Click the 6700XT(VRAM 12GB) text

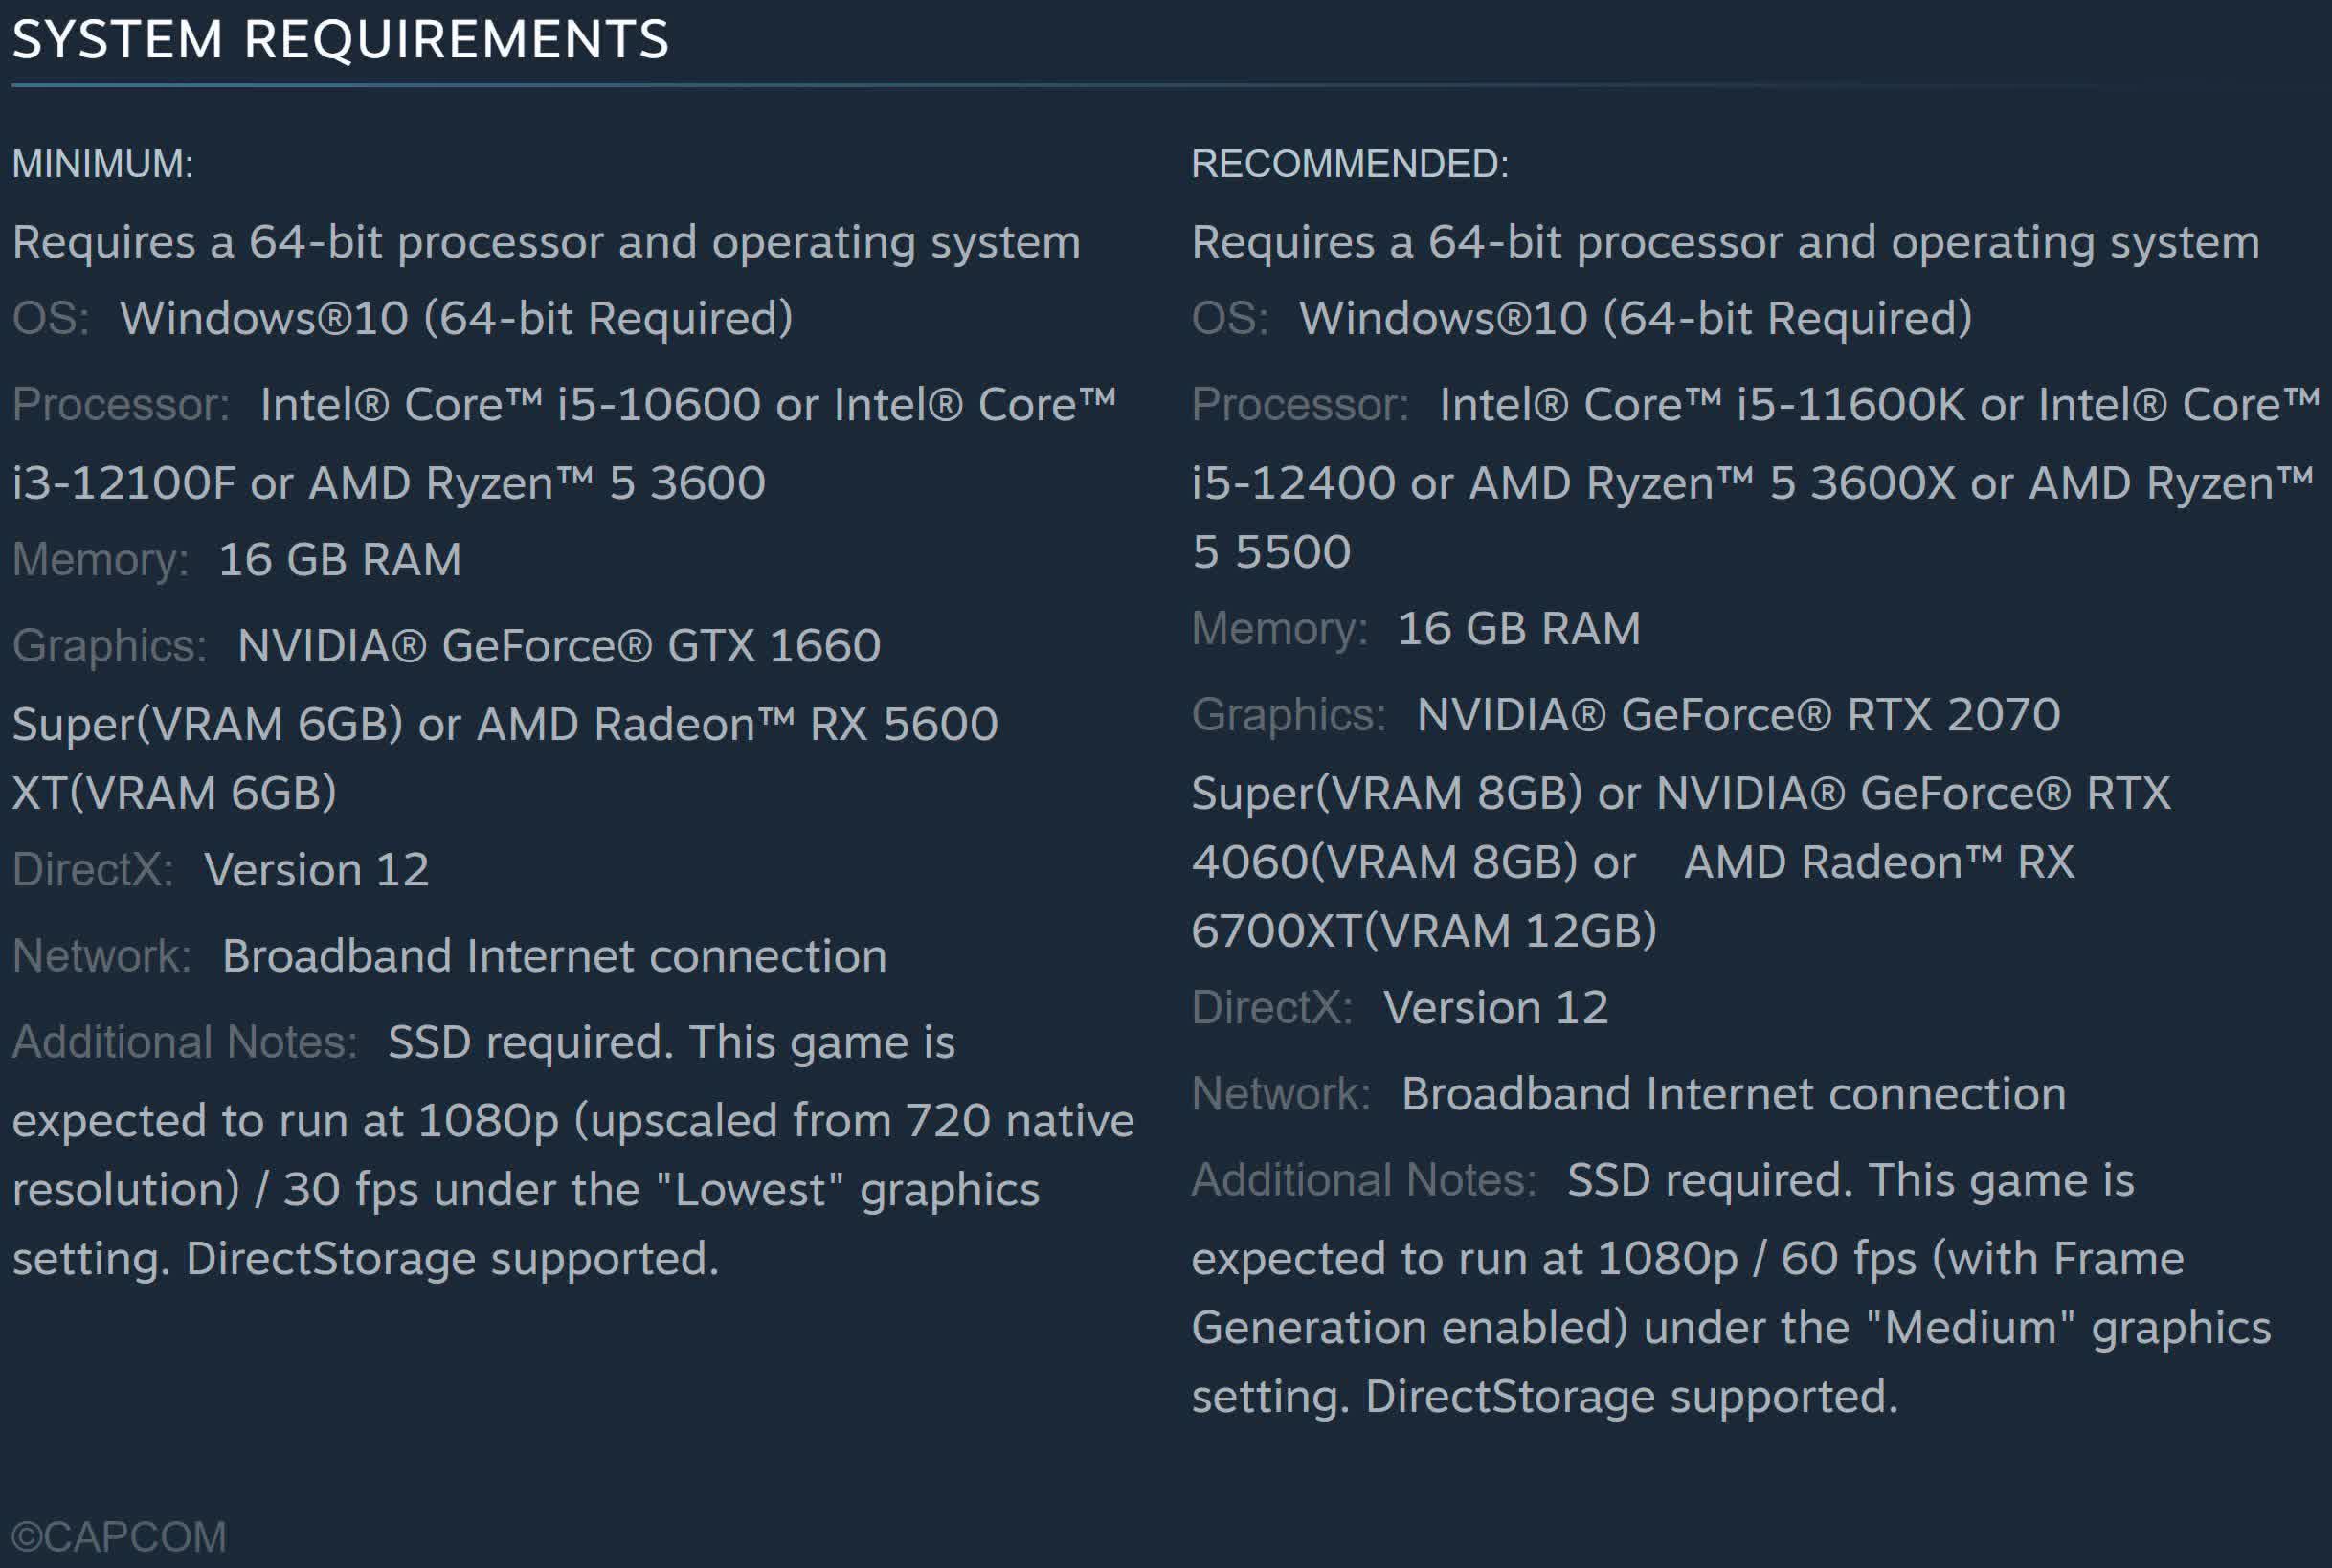[x=1424, y=931]
